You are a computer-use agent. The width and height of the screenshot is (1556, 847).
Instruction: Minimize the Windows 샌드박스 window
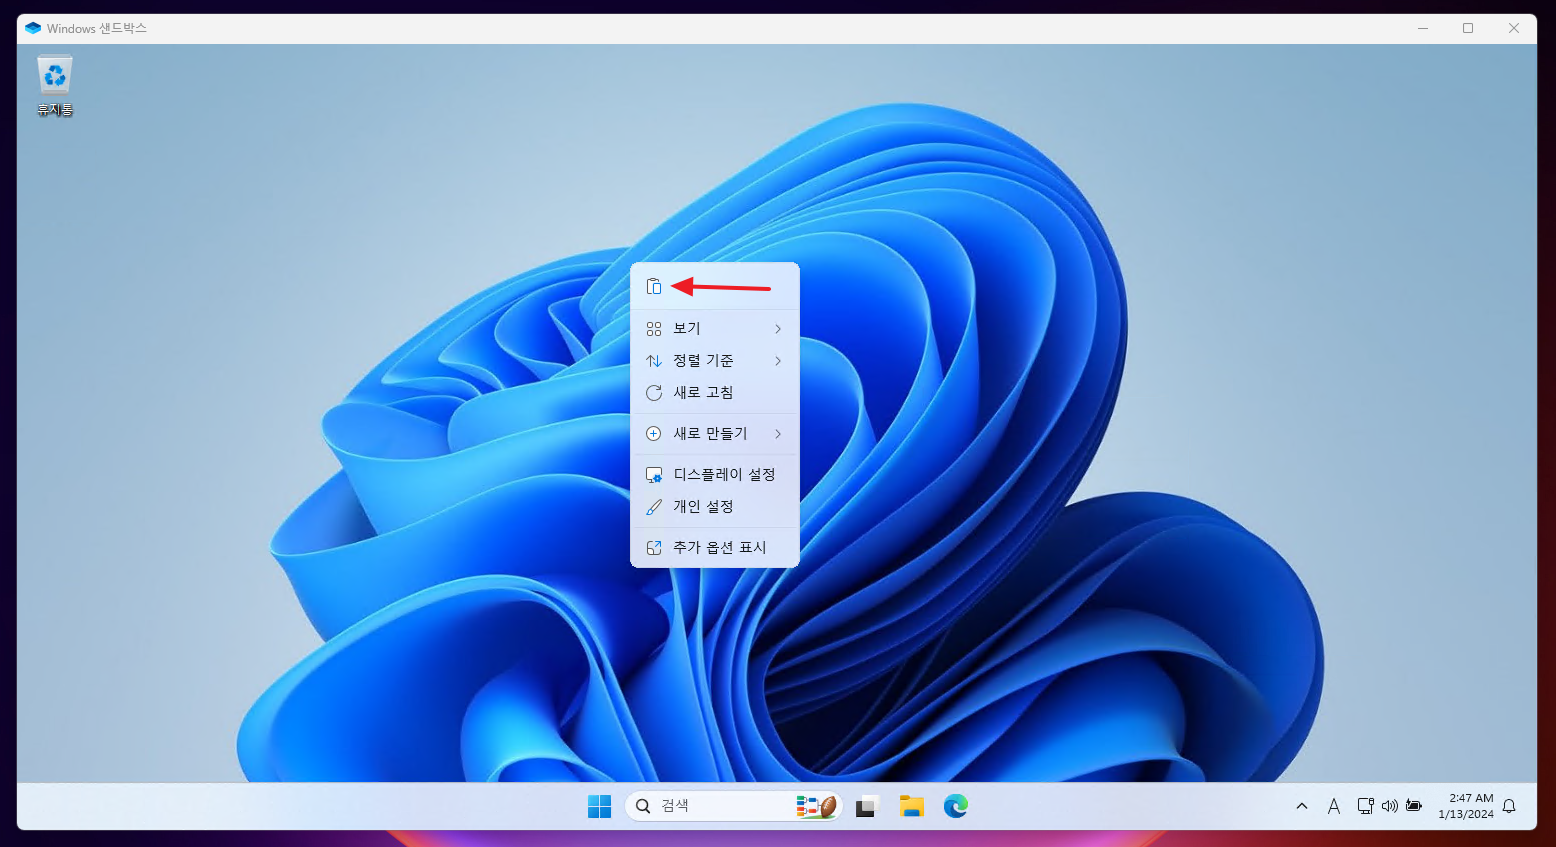coord(1423,28)
